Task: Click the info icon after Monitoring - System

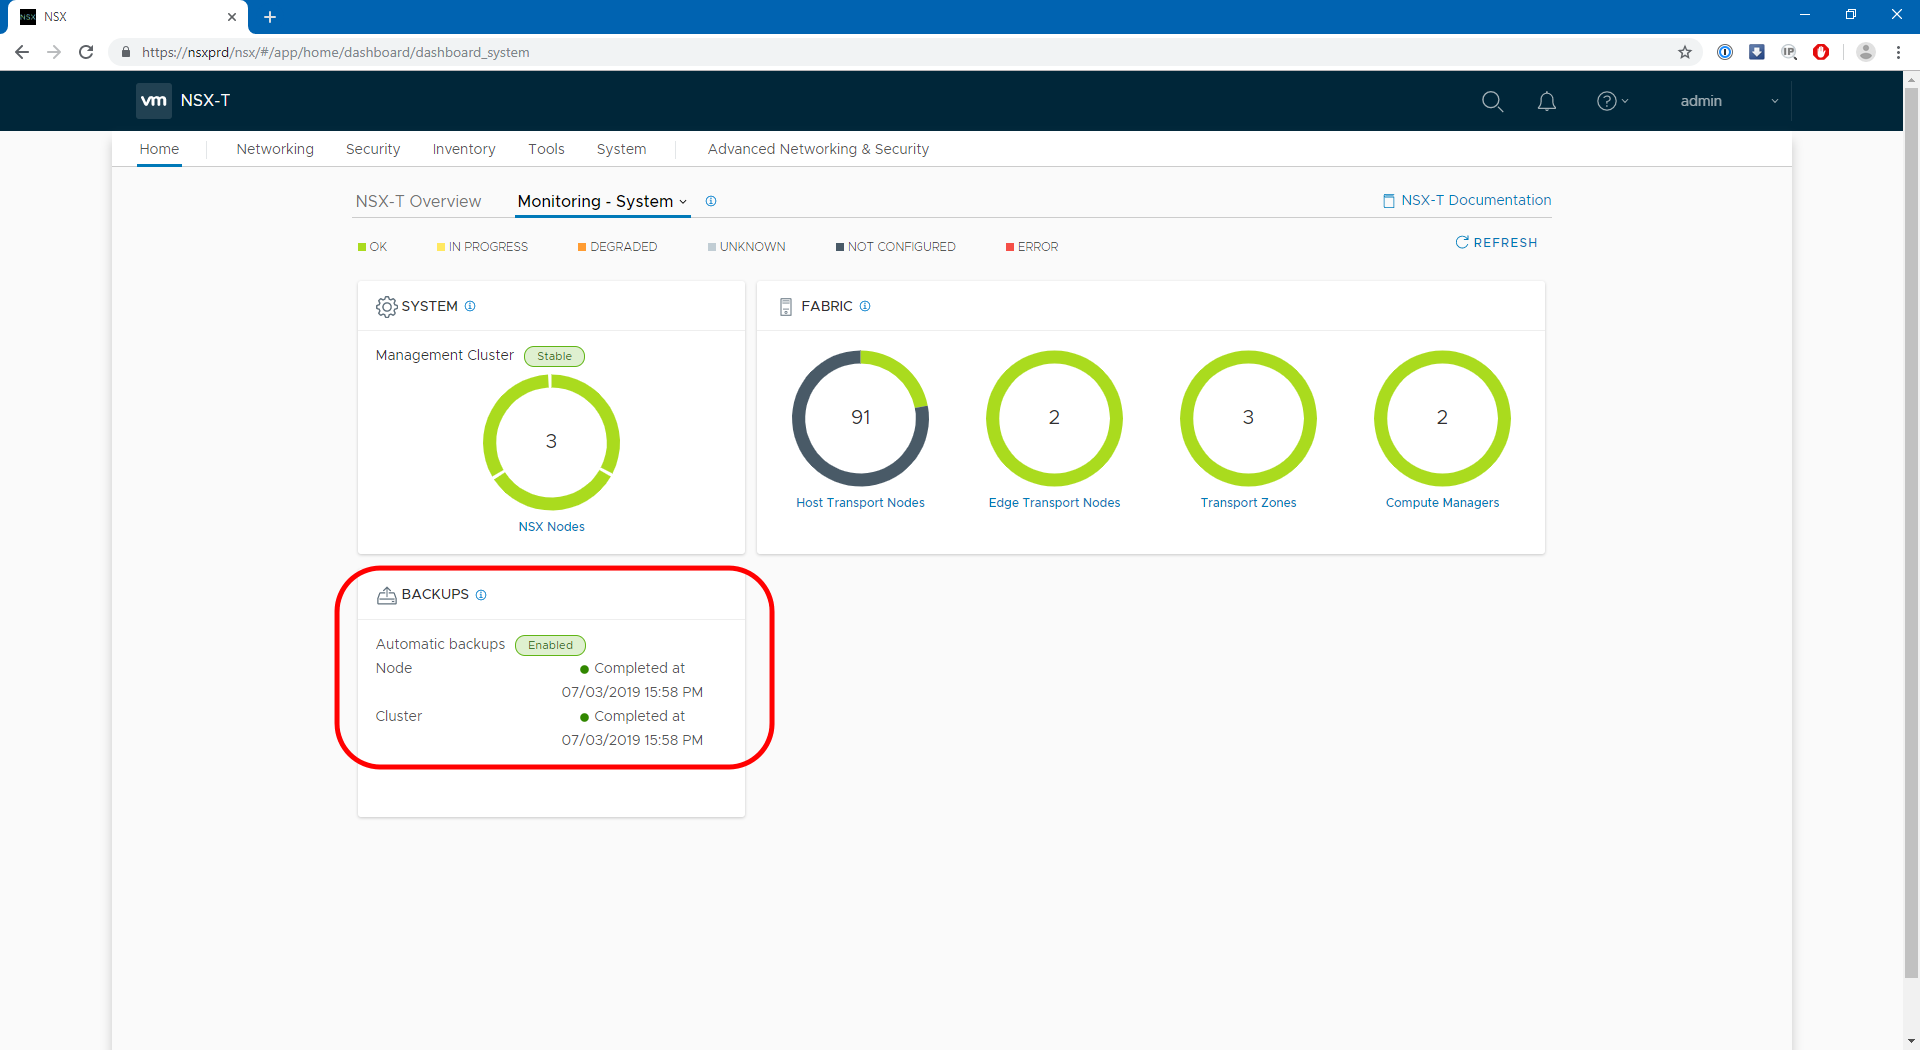Action: point(711,201)
